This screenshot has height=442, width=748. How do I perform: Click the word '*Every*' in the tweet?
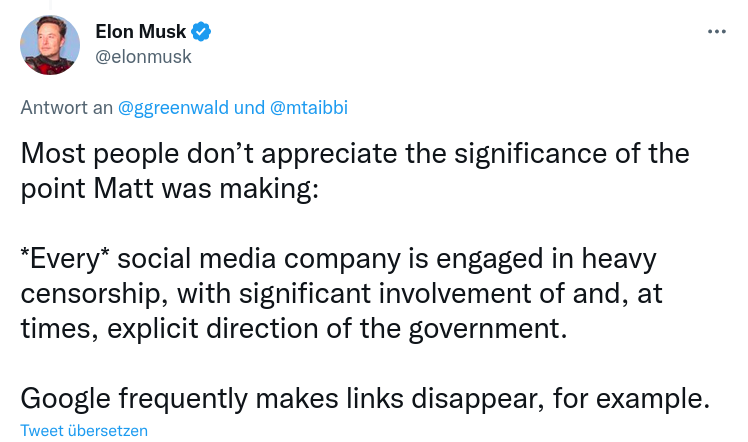(65, 259)
